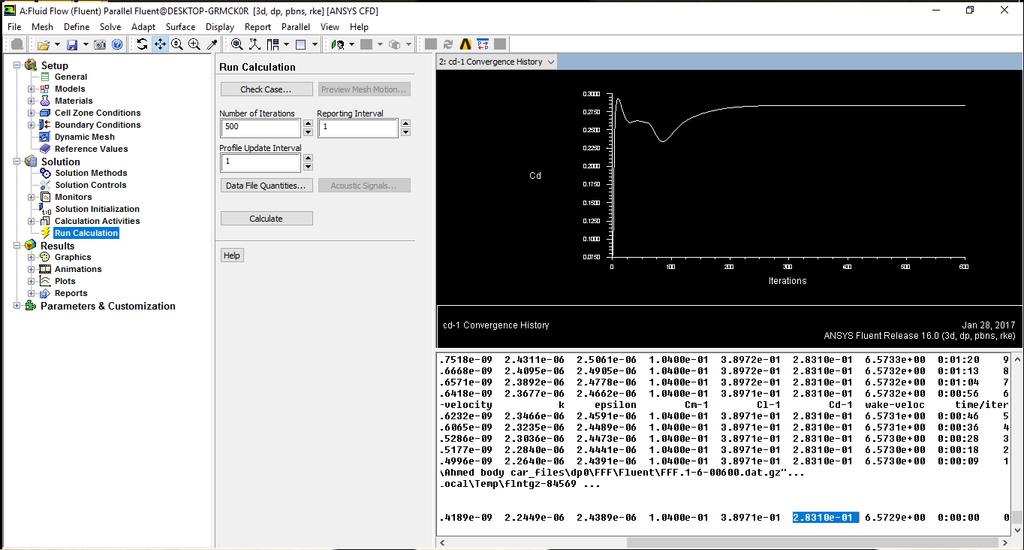Click the Data File Quantities... button

[266, 186]
